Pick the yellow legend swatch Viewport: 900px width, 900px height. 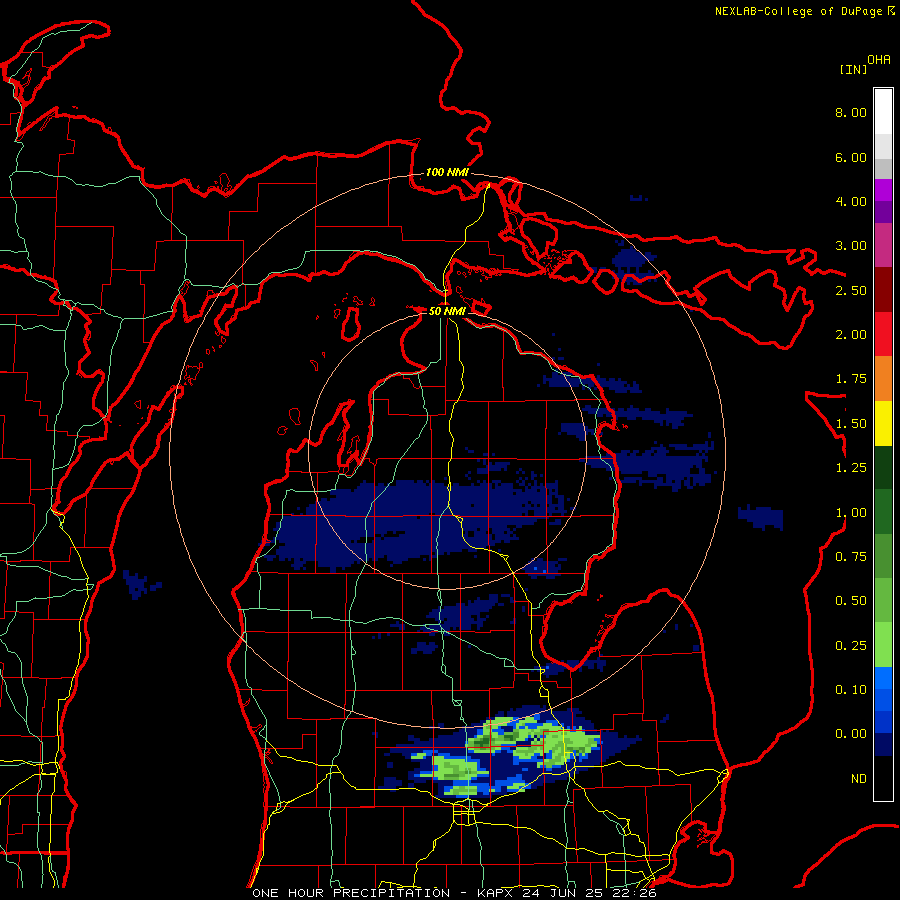click(x=883, y=423)
